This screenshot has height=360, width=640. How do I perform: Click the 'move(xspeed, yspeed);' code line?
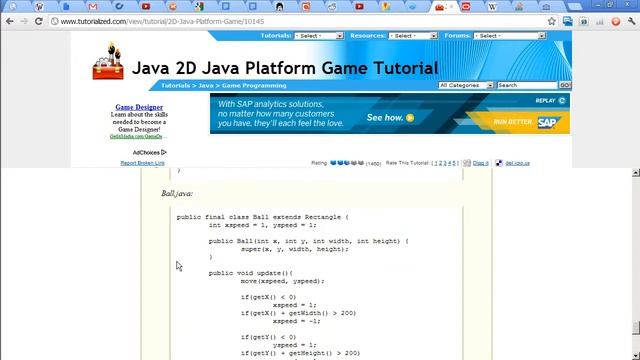(x=282, y=281)
